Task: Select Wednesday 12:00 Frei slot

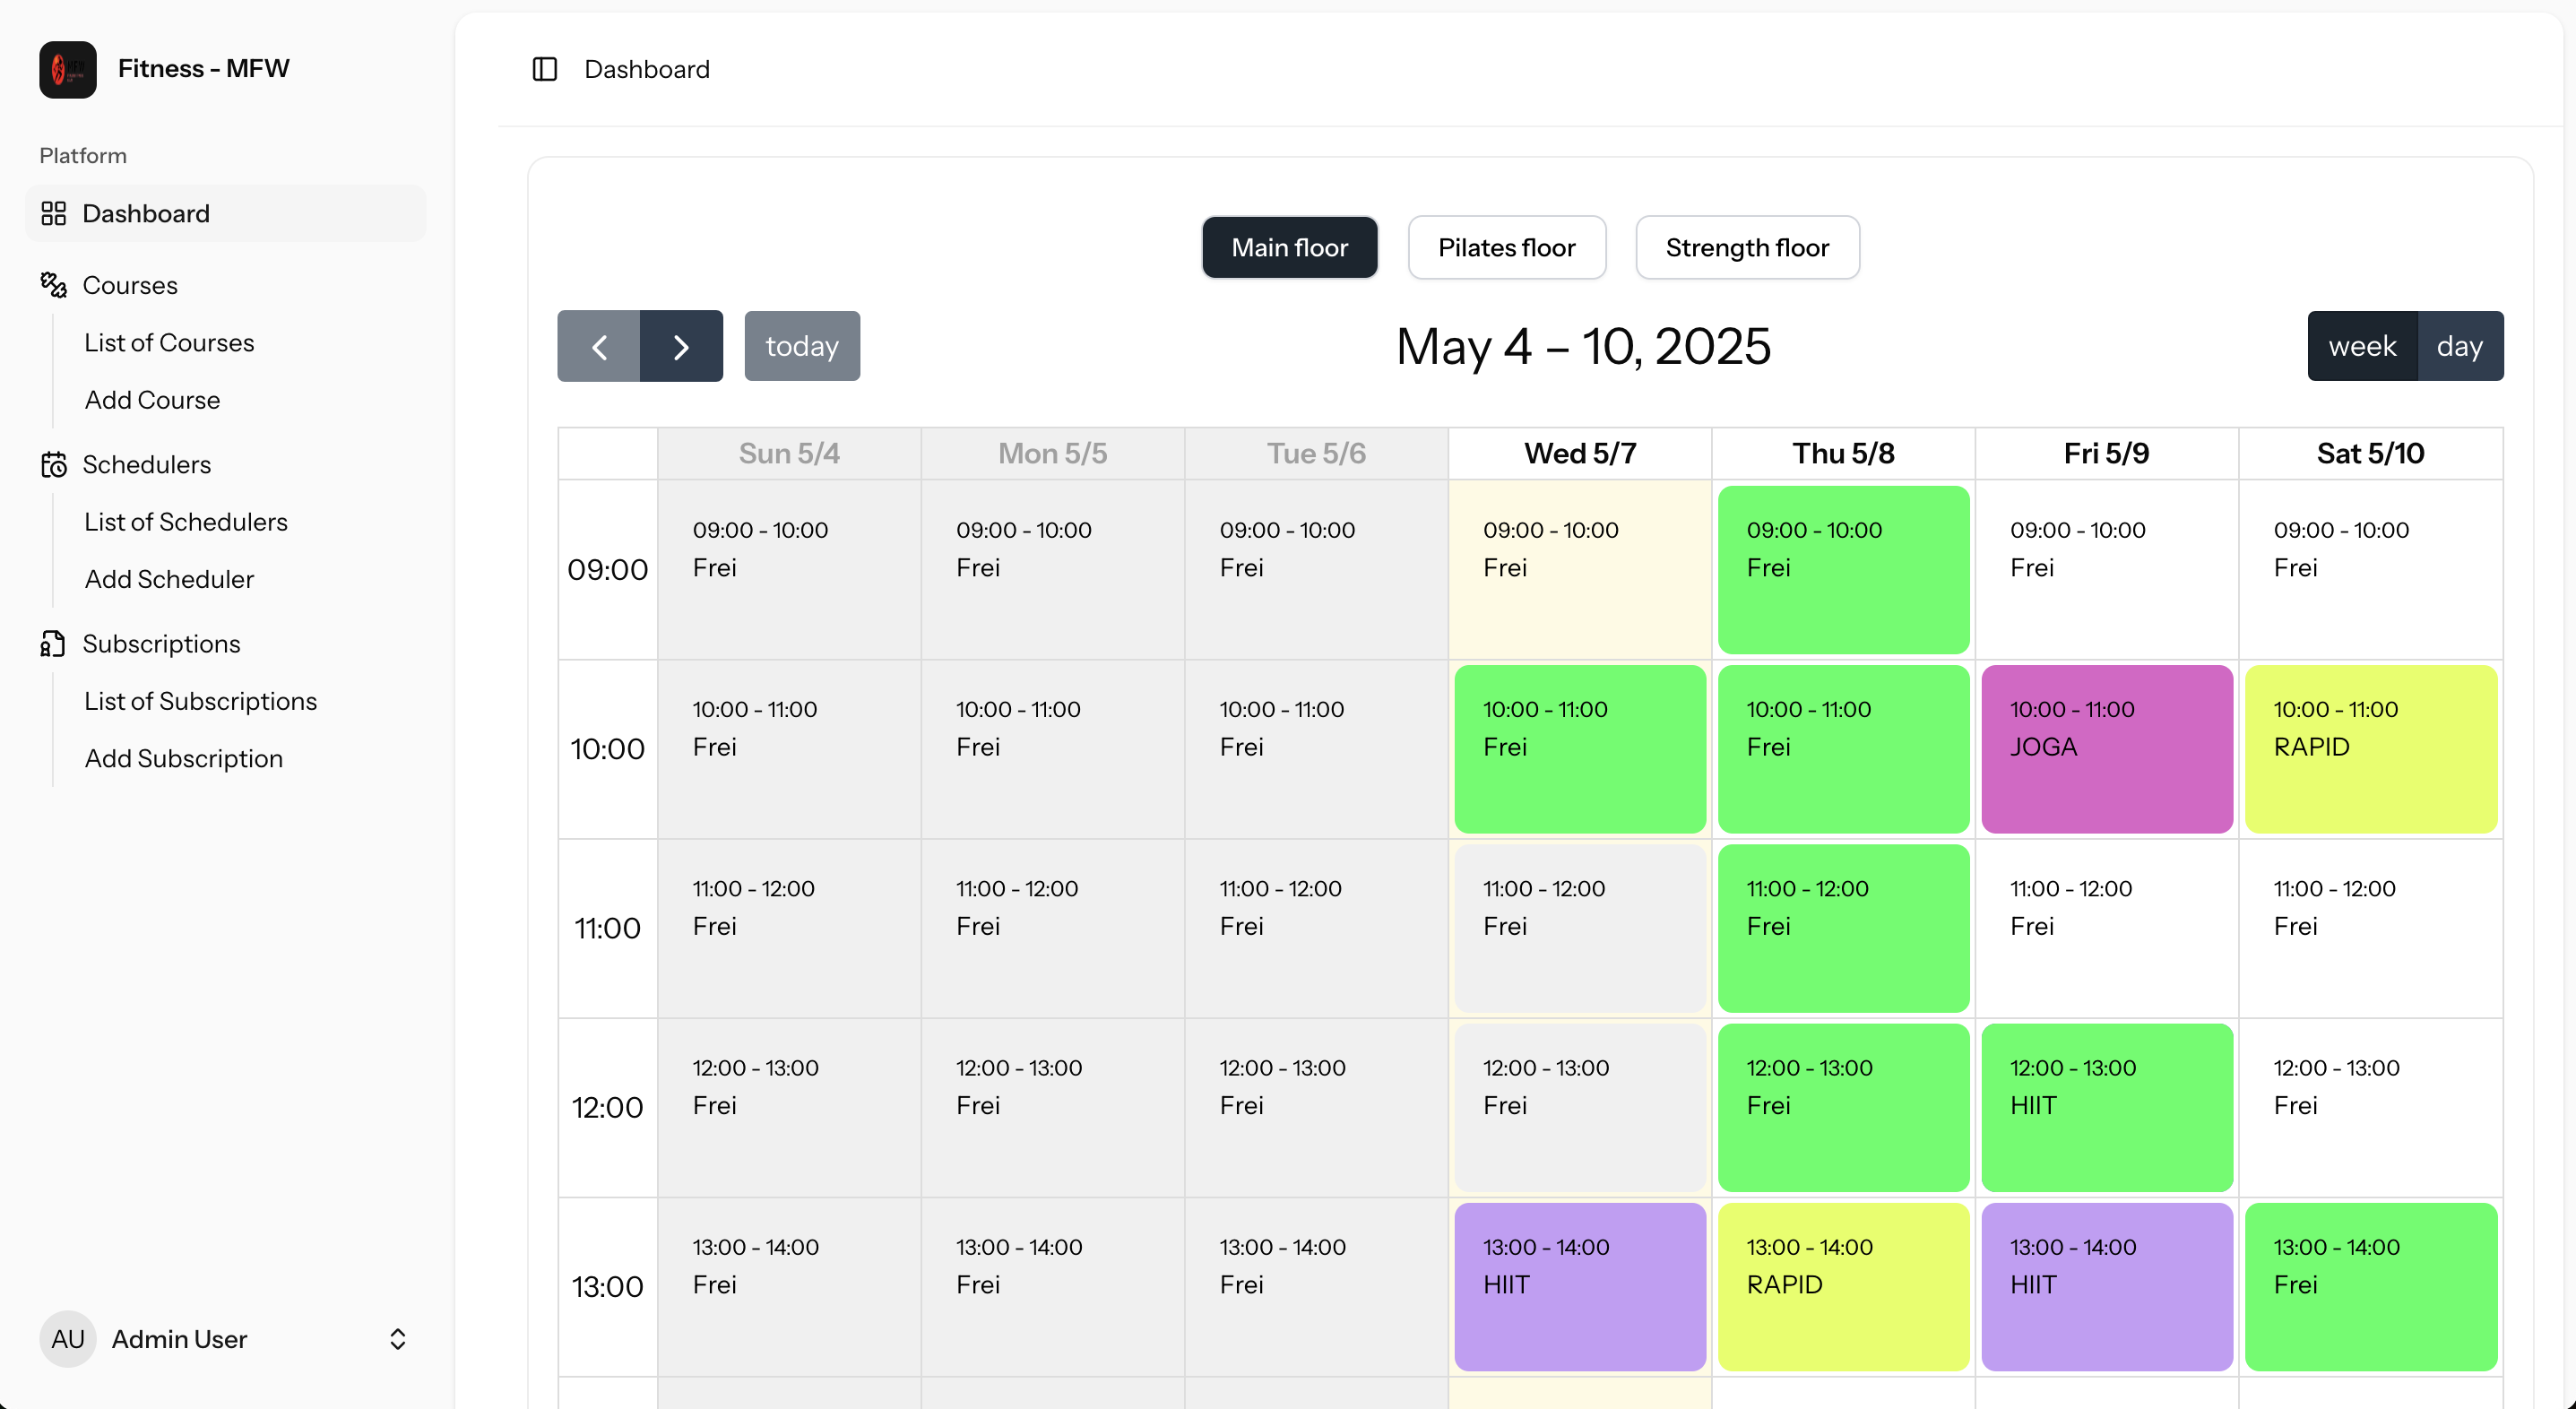Action: pos(1580,1107)
